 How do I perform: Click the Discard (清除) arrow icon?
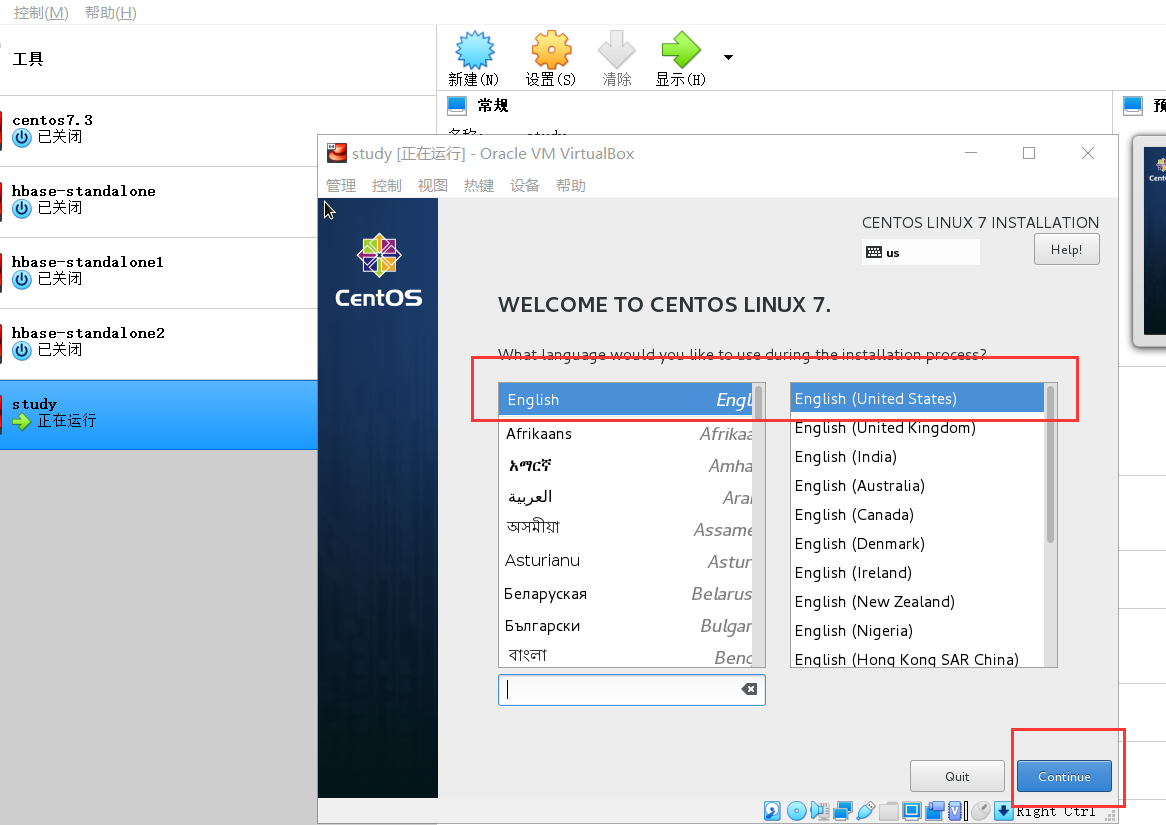tap(616, 50)
